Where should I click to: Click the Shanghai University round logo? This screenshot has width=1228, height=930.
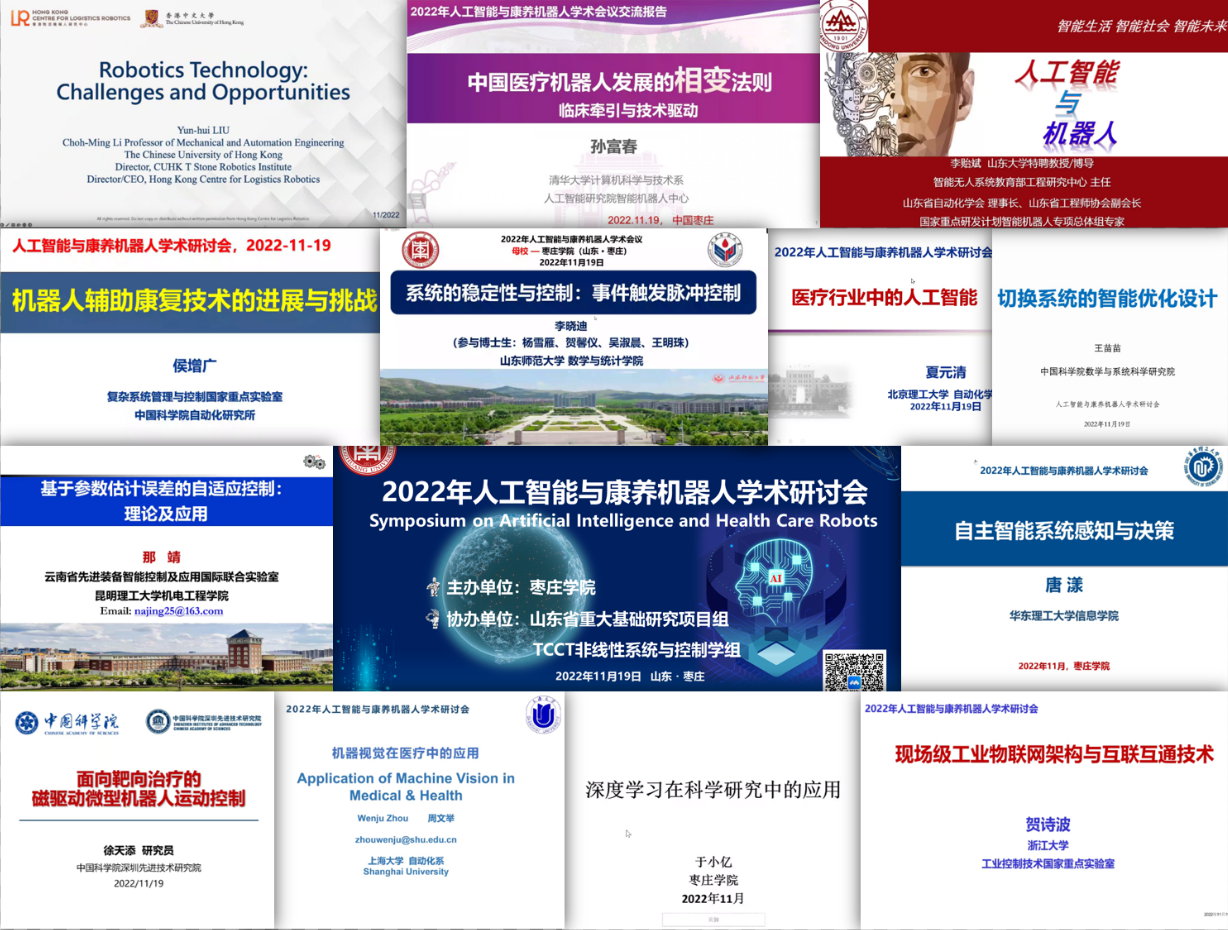(543, 716)
